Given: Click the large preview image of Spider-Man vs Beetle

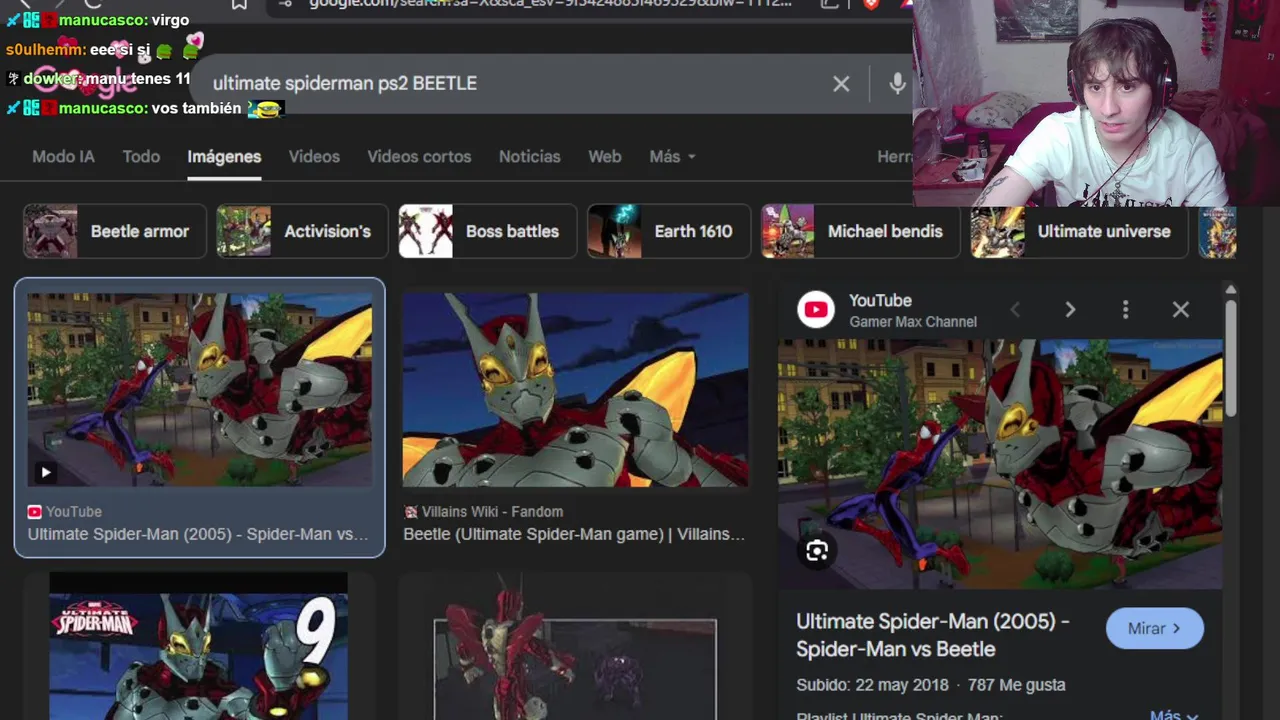Looking at the screenshot, I should pos(1000,464).
